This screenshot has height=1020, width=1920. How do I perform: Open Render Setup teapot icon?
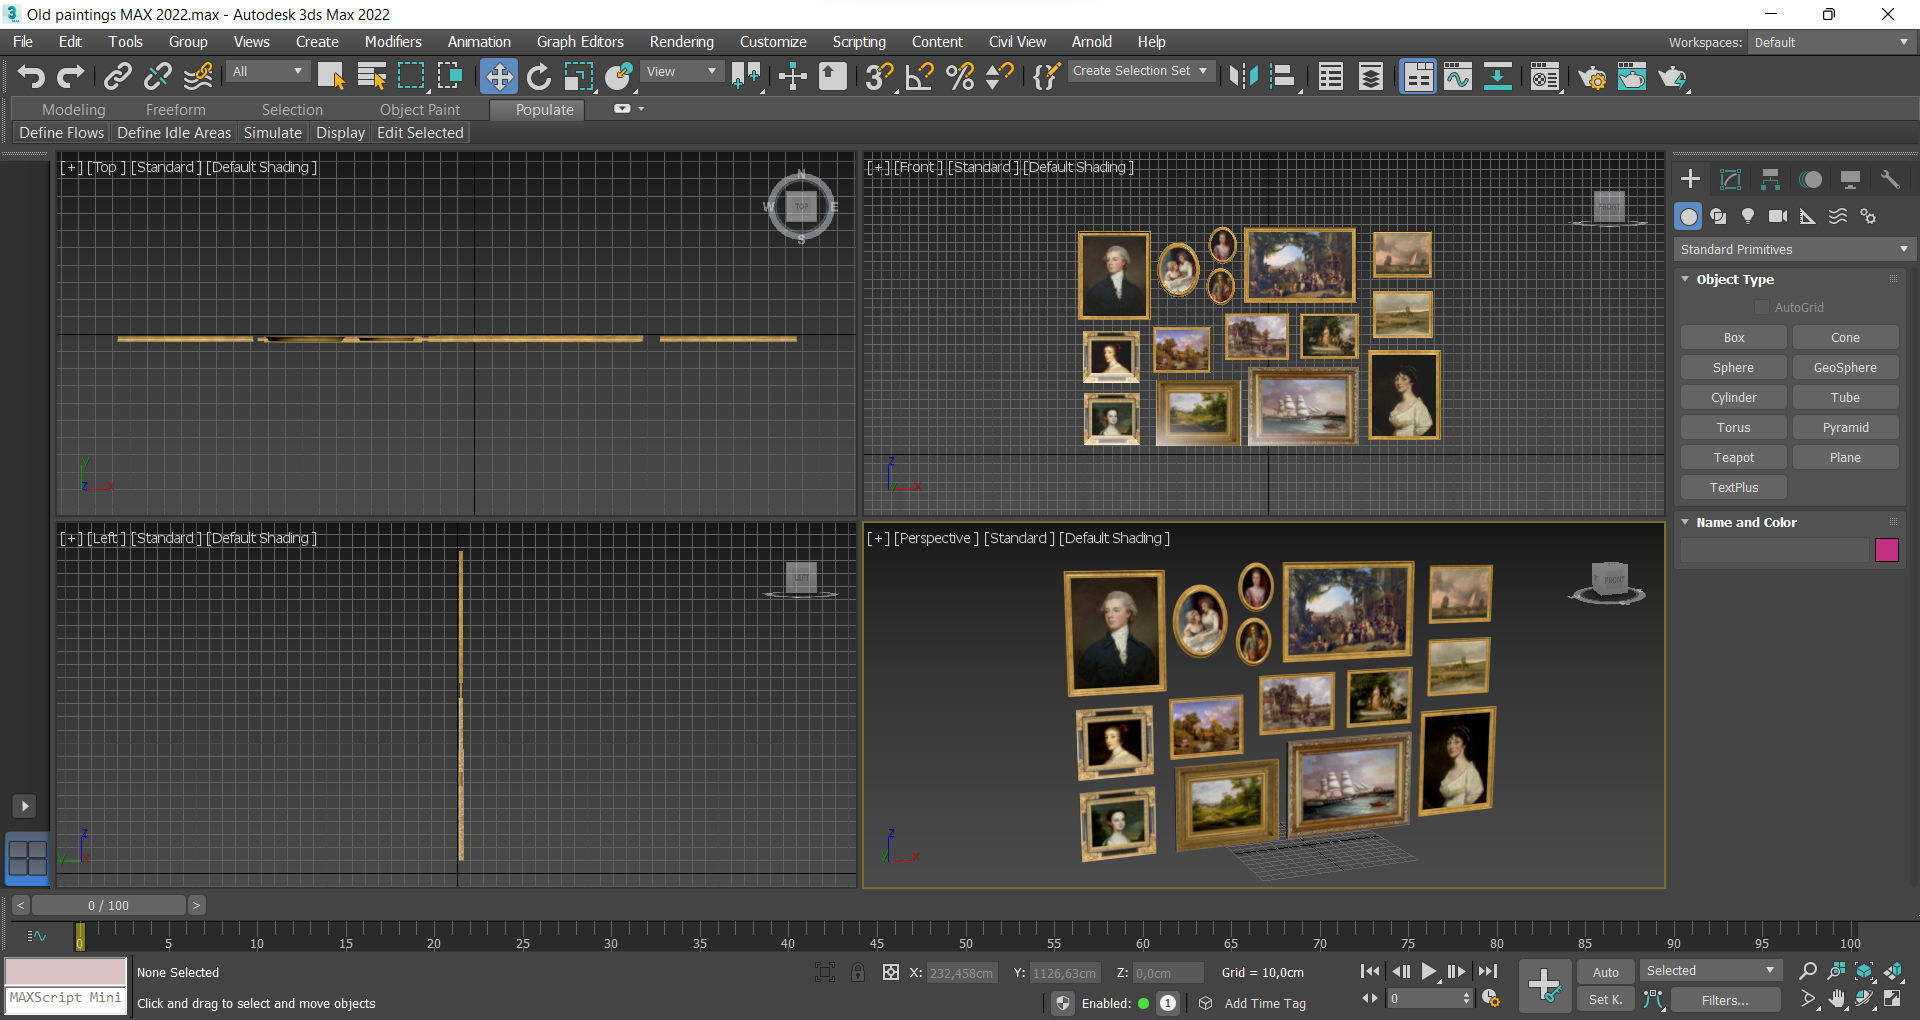click(1592, 77)
